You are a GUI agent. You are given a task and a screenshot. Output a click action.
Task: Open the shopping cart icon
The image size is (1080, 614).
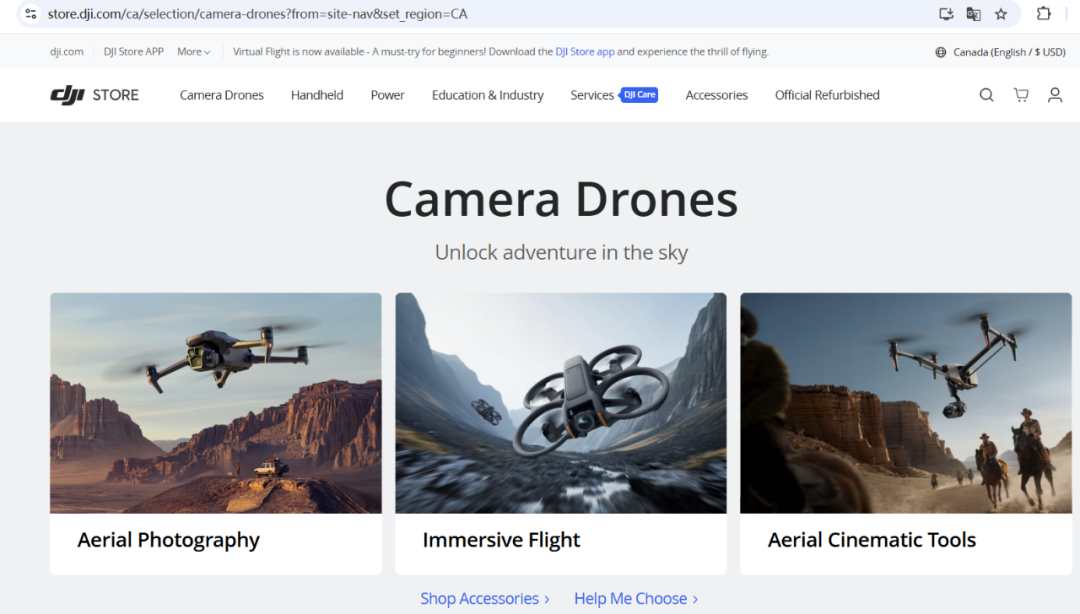click(1021, 95)
